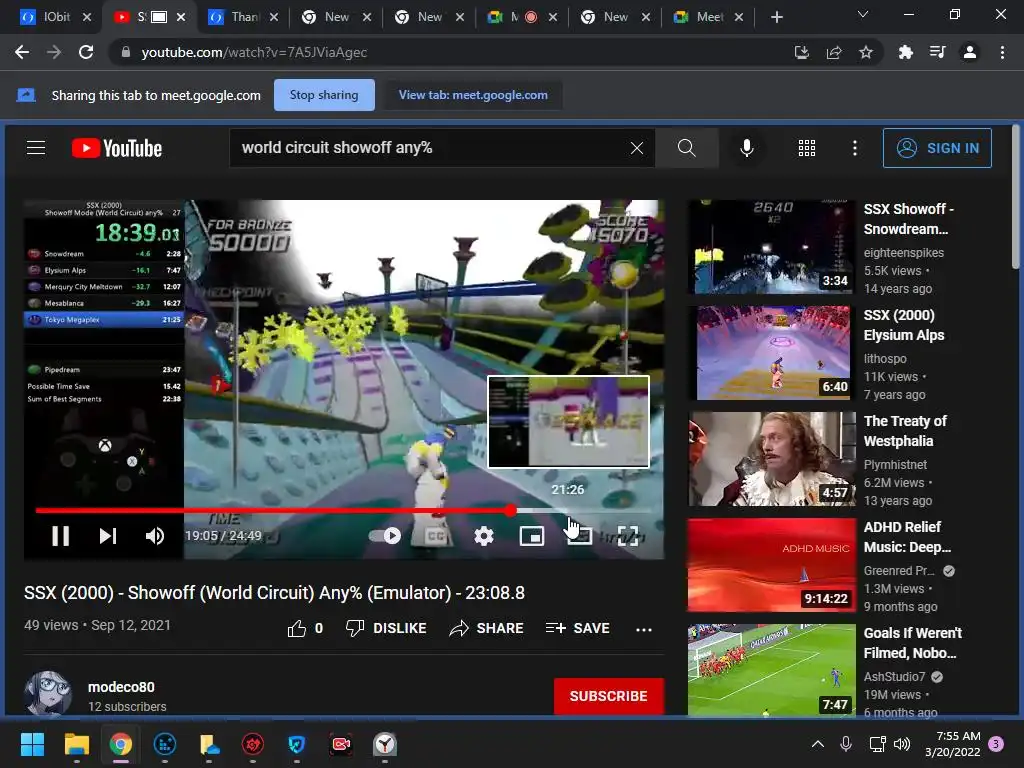Viewport: 1024px width, 768px height.
Task: Run search with magnifier button
Action: point(686,148)
